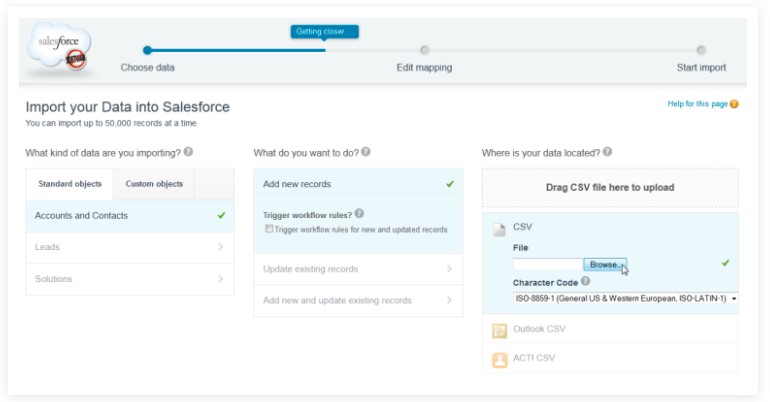Click Start import progress step dot
The height and width of the screenshot is (402, 770).
pos(701,50)
